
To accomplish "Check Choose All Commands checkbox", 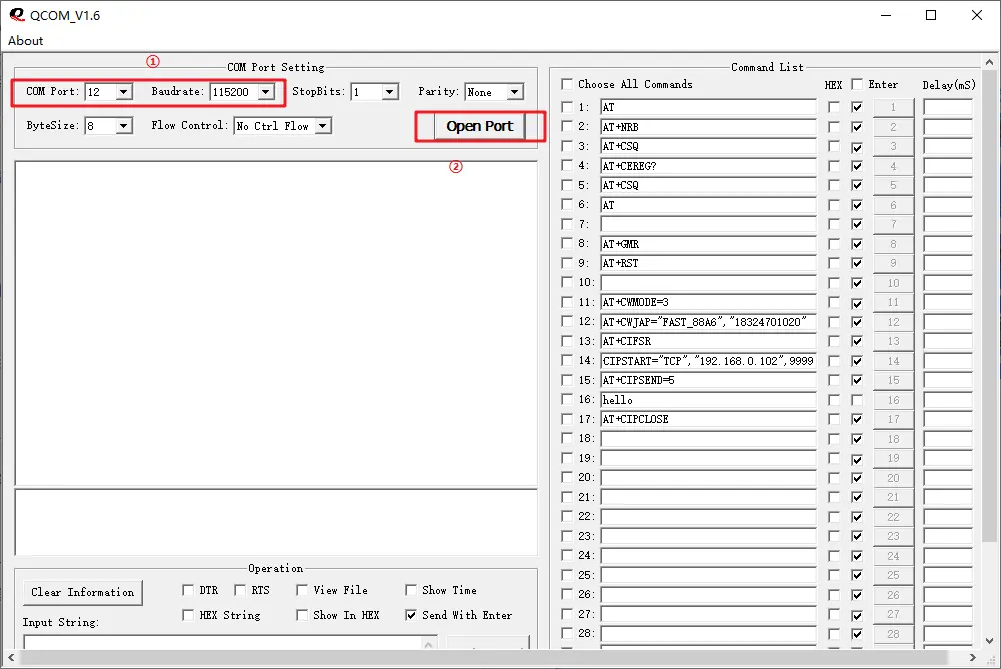I will 567,84.
